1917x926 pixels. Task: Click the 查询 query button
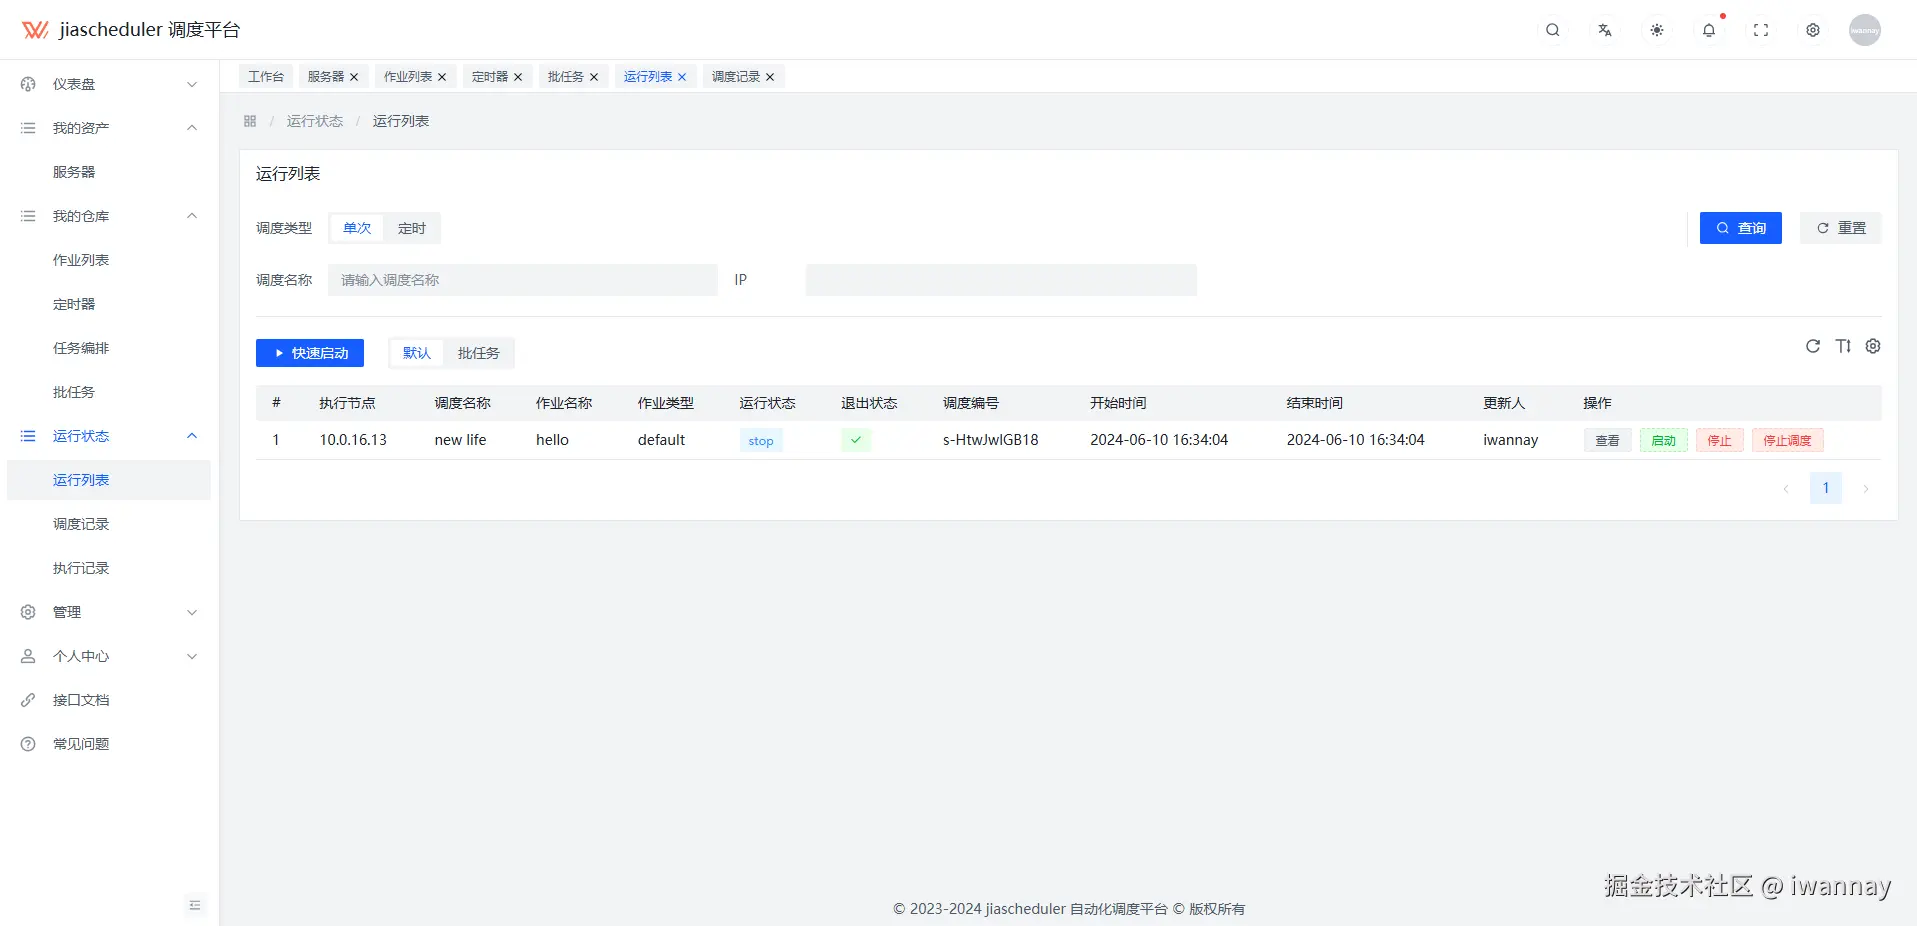click(1740, 228)
